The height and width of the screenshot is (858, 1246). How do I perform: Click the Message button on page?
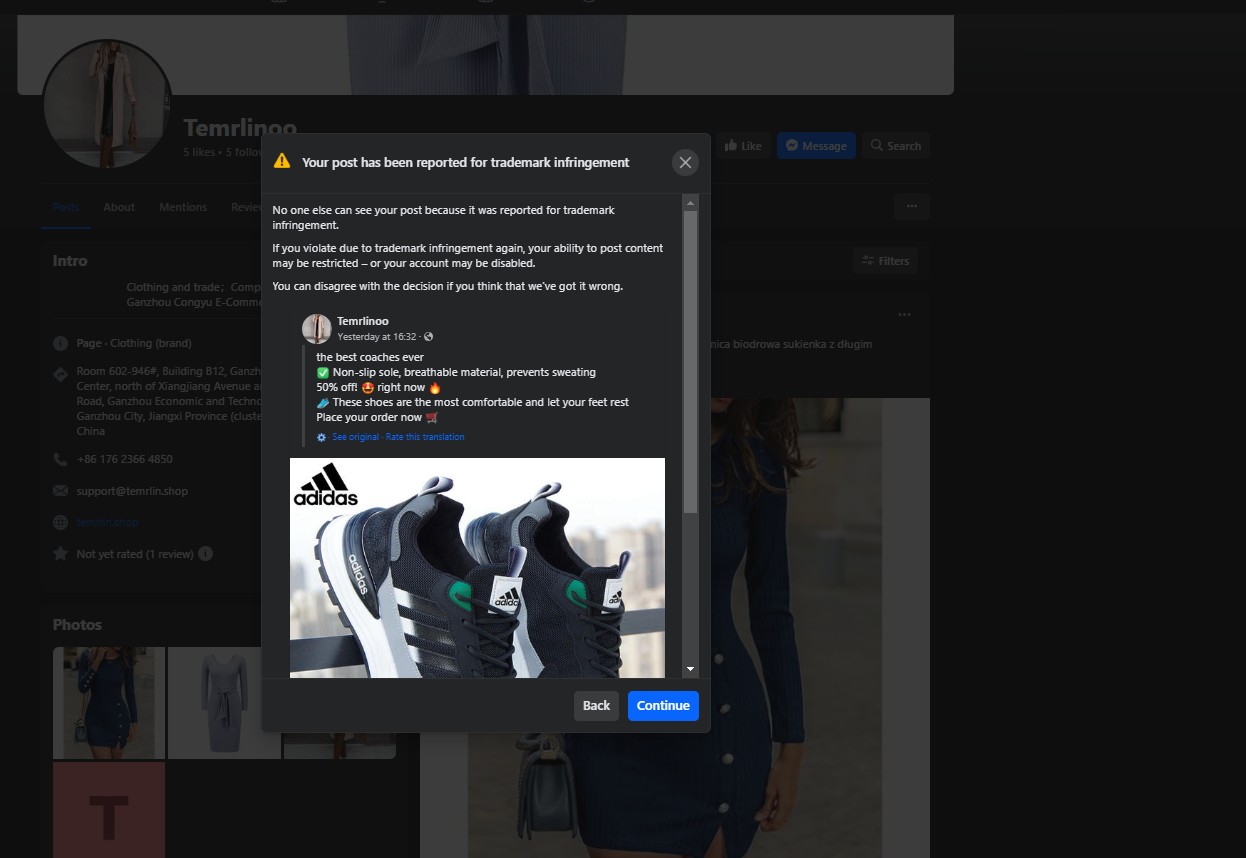tap(816, 146)
